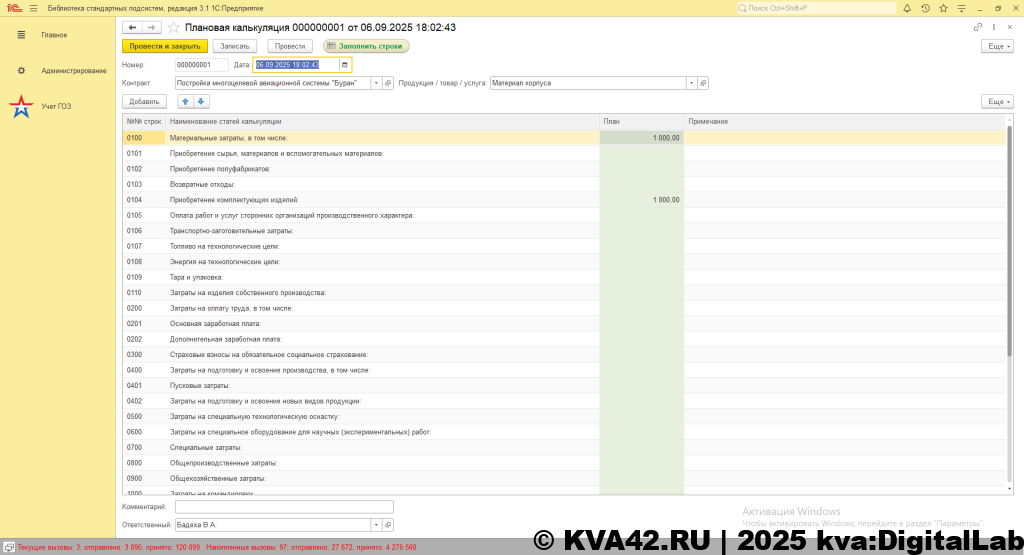The image size is (1024, 555).
Task: Add document to favorites with star icon
Action: click(x=174, y=27)
